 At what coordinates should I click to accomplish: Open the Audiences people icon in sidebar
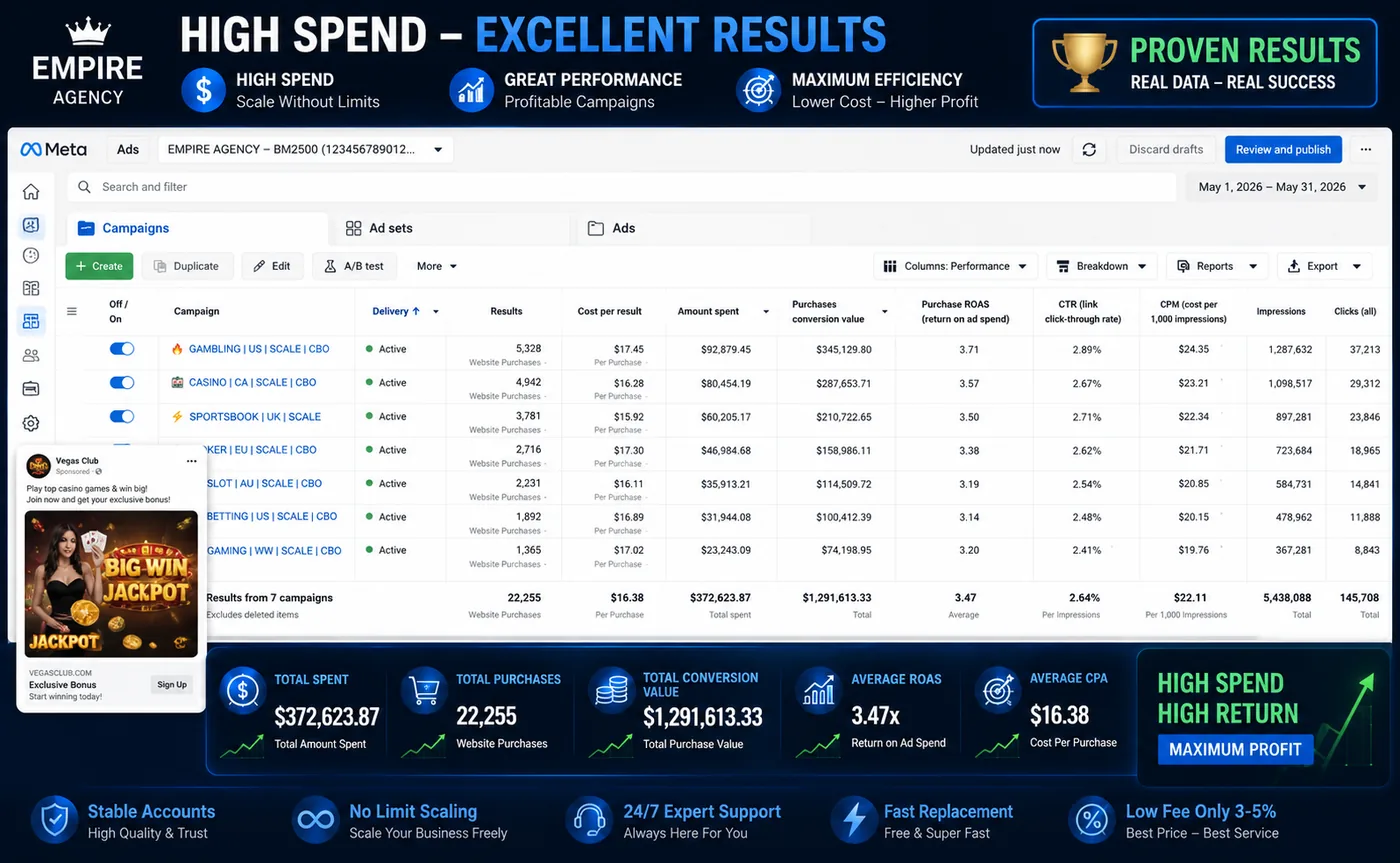[x=31, y=355]
